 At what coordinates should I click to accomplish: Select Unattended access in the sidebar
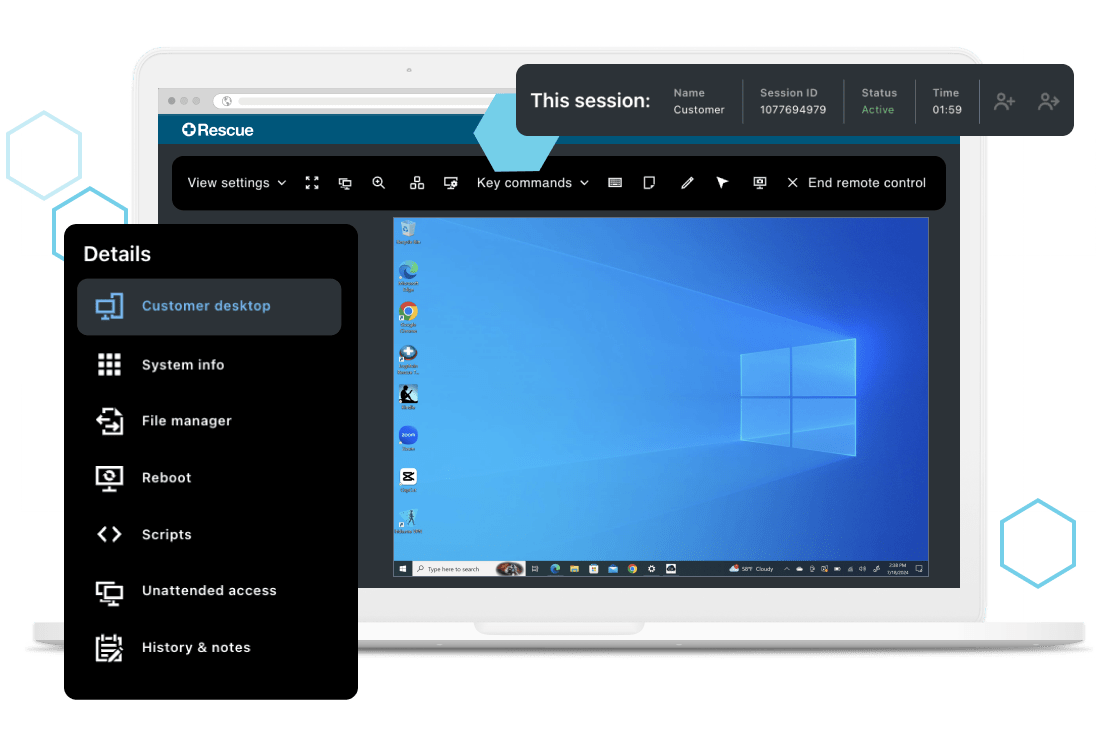pyautogui.click(x=209, y=590)
